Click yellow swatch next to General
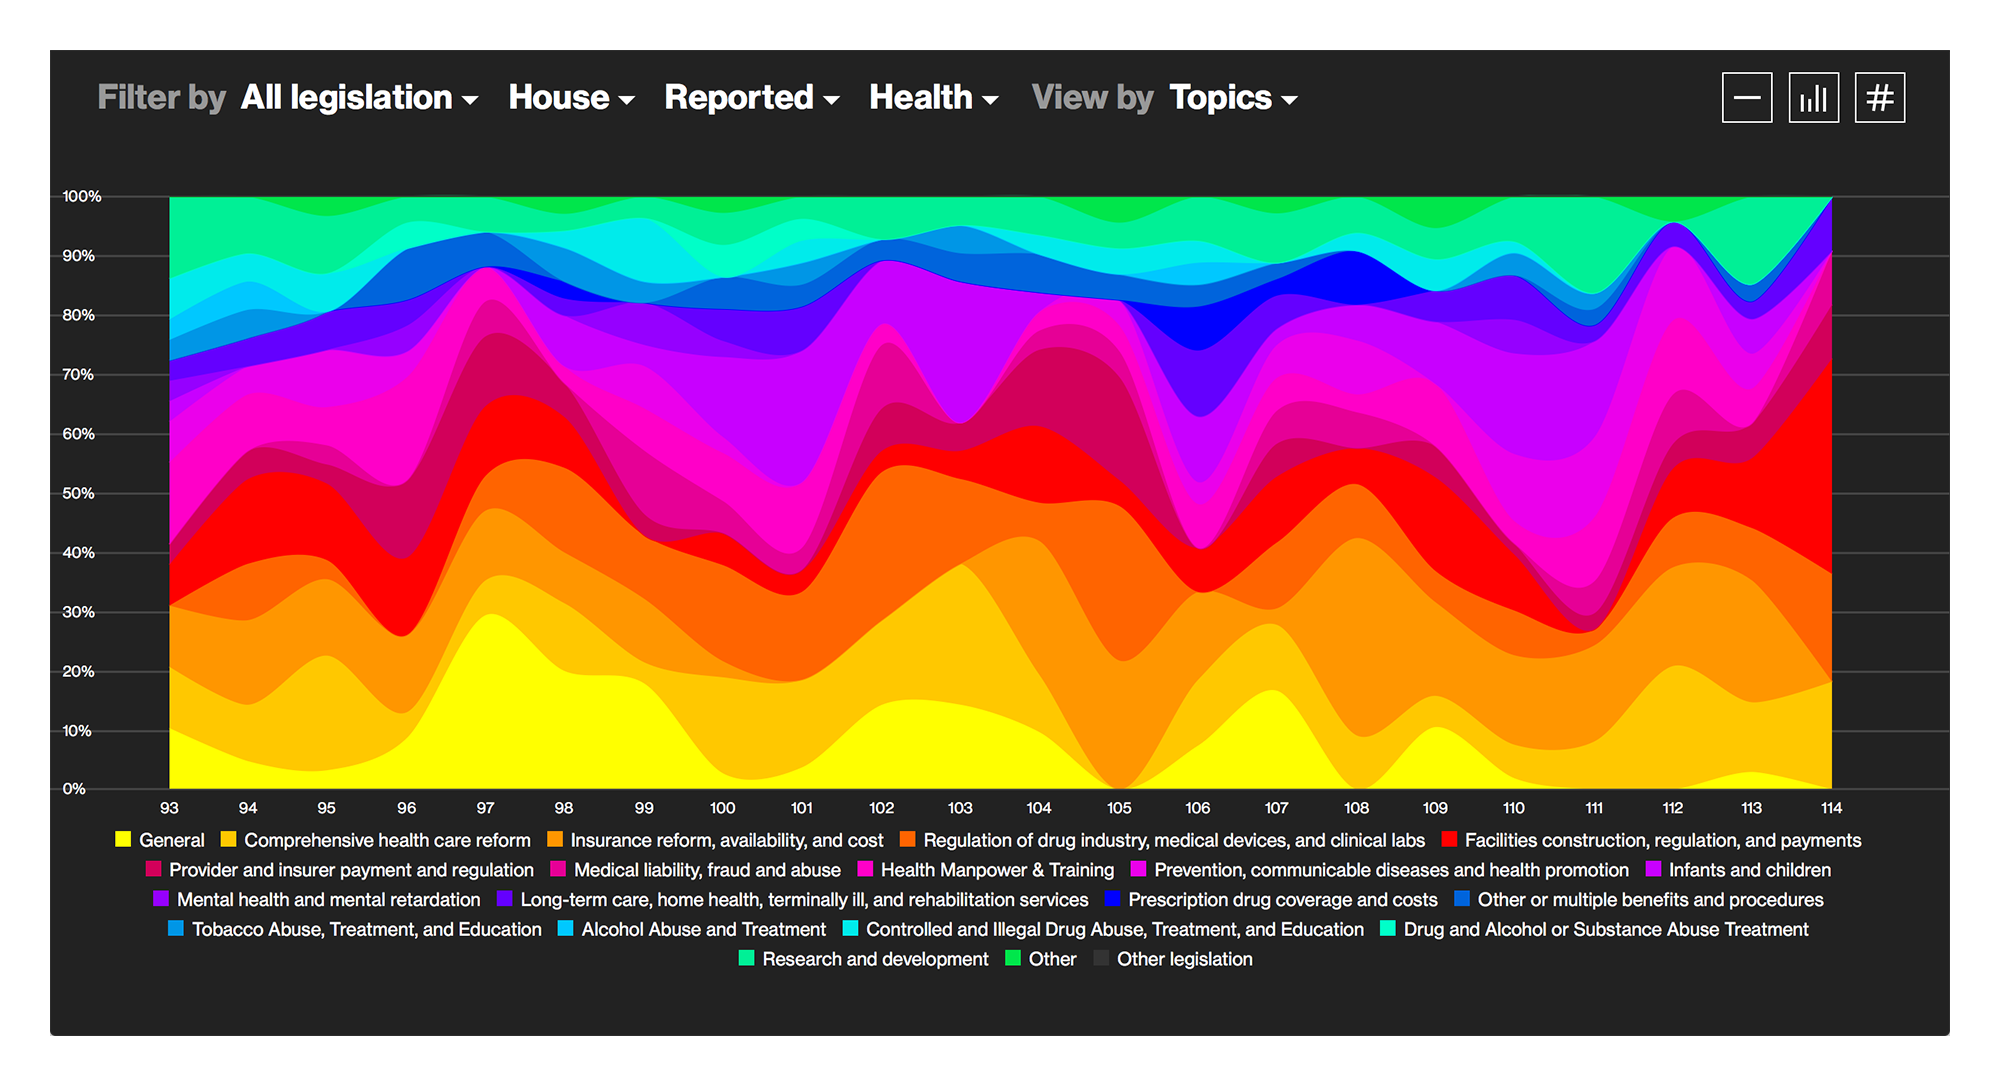This screenshot has width=2000, height=1086. coord(123,840)
